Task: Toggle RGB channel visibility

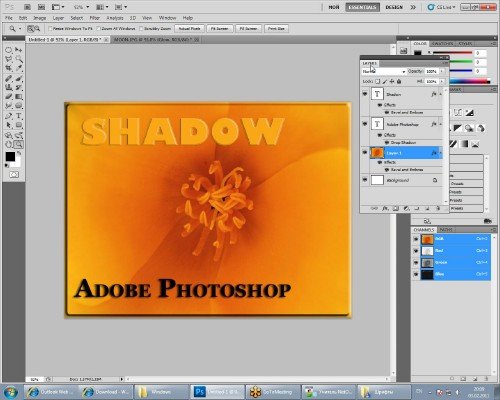Action: (416, 239)
